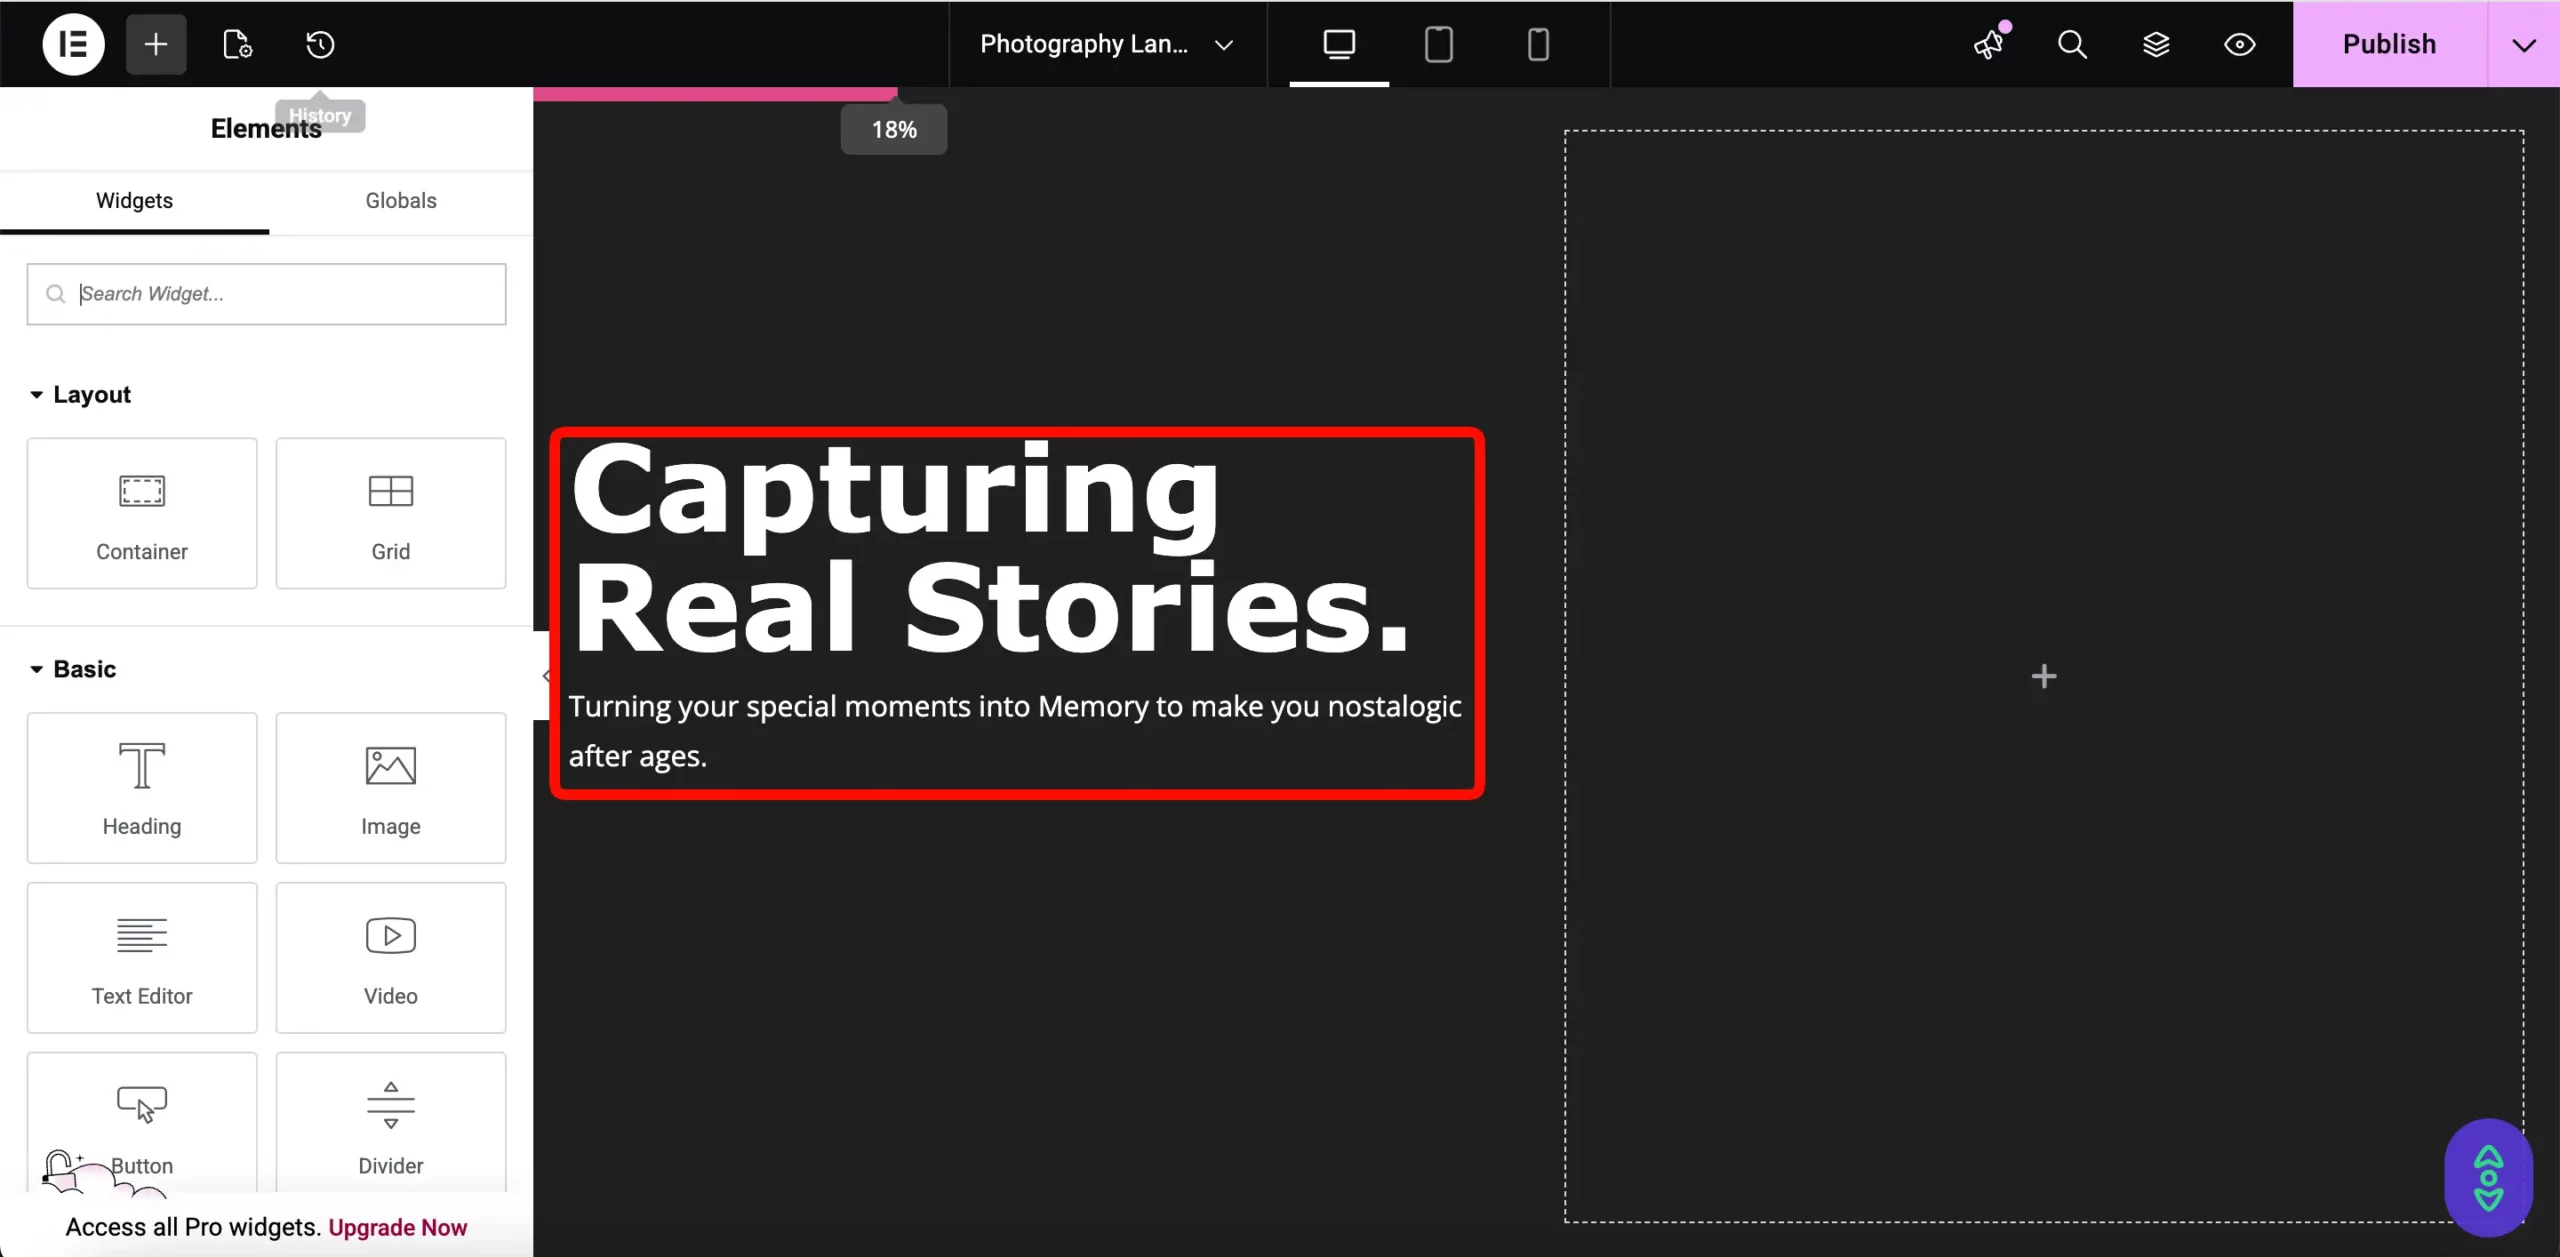2560x1257 pixels.
Task: Open the Structure navigator panel
Action: (2157, 44)
